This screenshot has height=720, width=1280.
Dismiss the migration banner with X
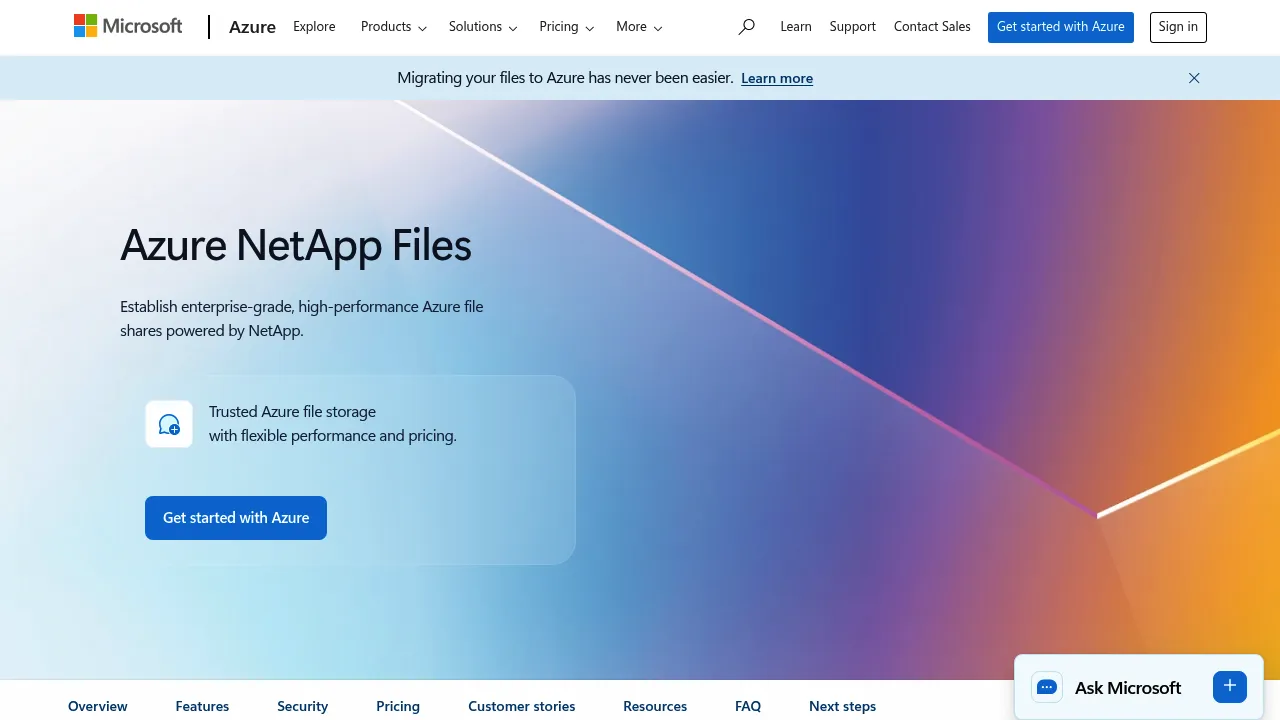[x=1194, y=78]
